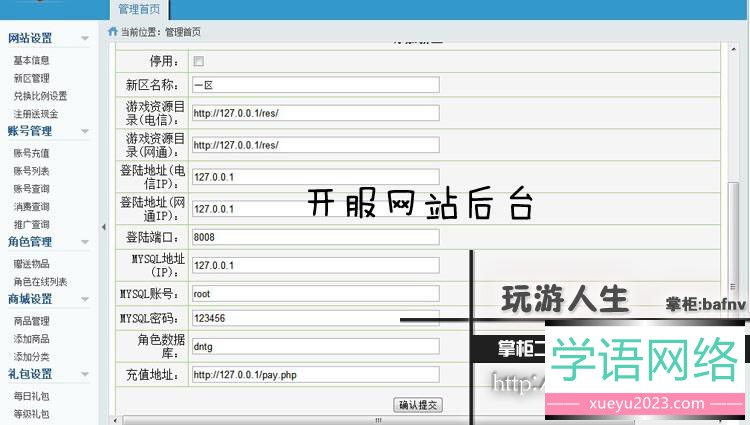Collapse the 角色管理 section arrow

87,242
